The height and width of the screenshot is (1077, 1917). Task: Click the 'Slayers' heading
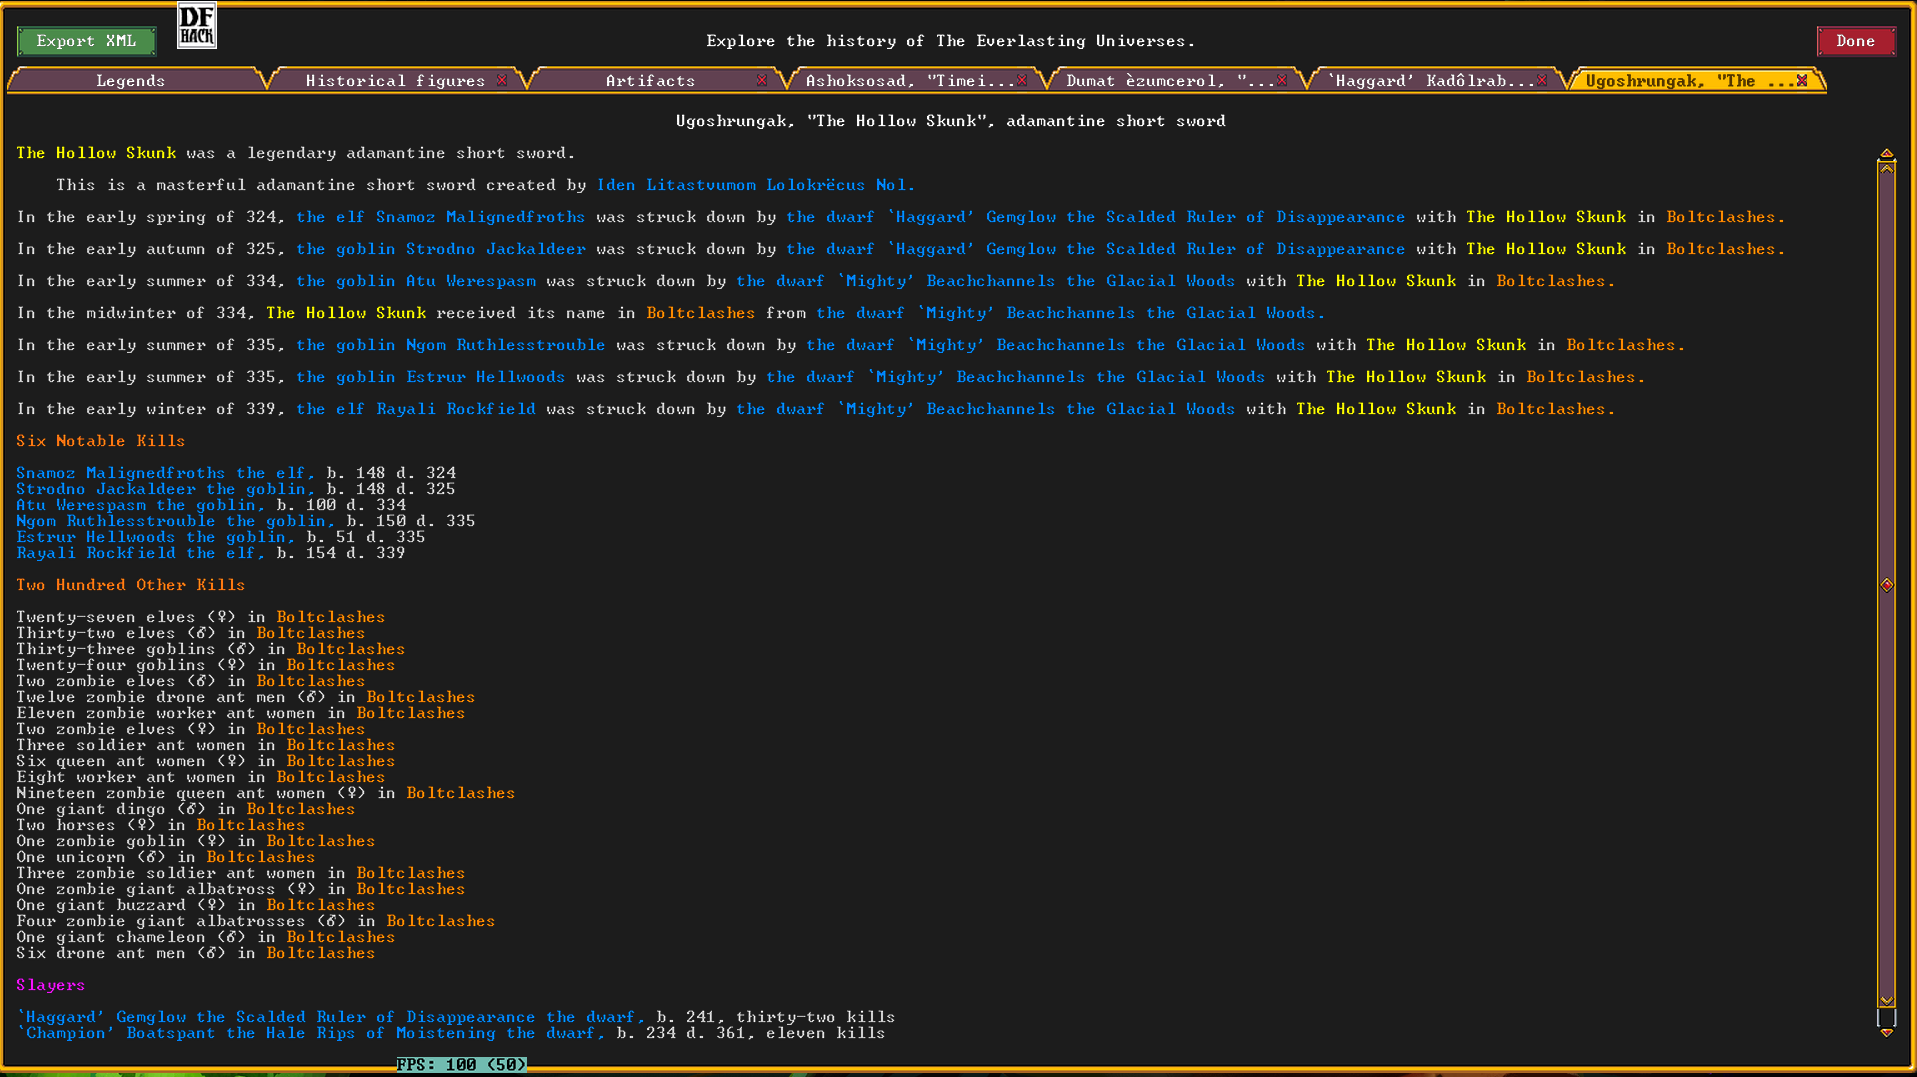point(51,985)
